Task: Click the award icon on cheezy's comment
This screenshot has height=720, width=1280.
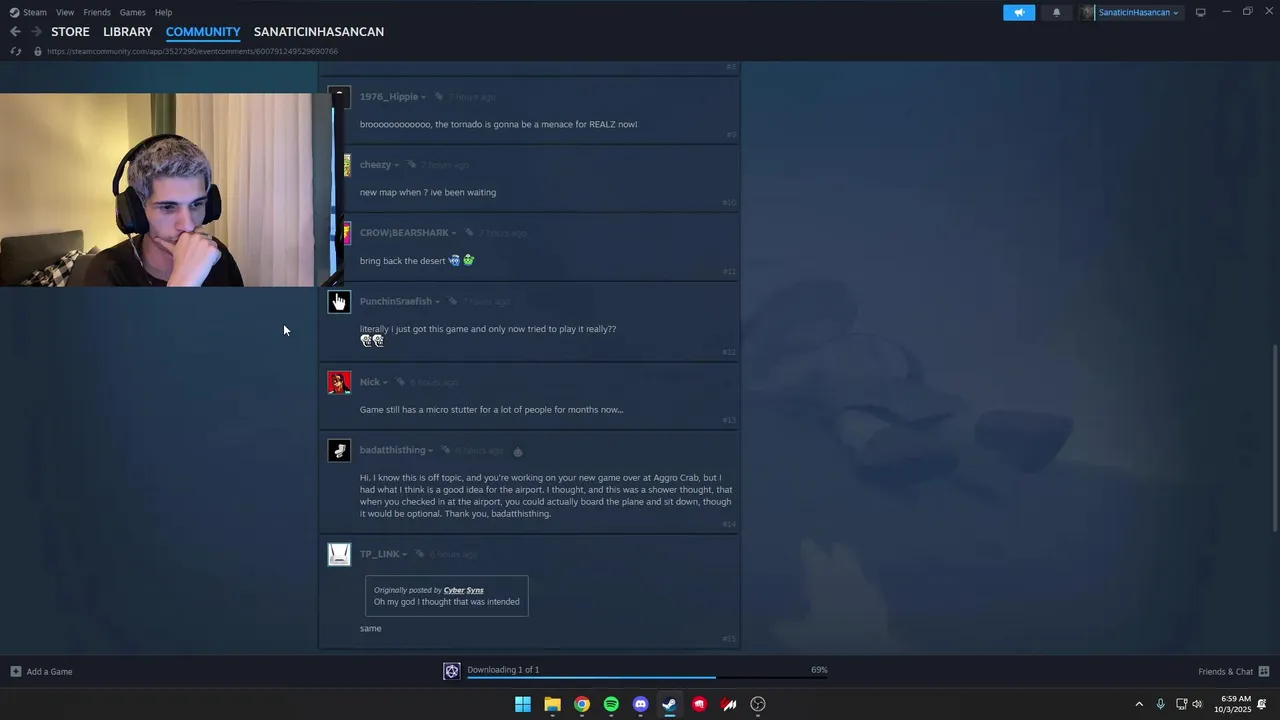Action: 412,165
